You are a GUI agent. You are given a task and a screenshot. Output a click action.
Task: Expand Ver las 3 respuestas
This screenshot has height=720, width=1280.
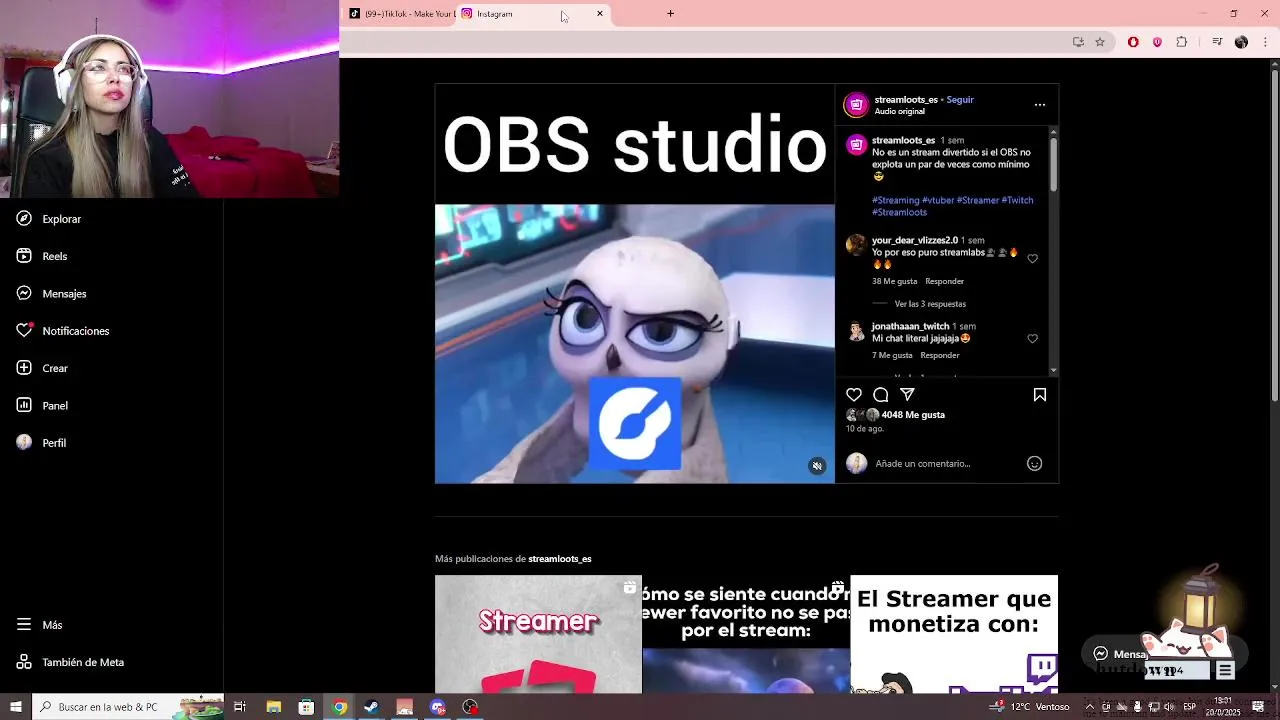click(x=930, y=304)
